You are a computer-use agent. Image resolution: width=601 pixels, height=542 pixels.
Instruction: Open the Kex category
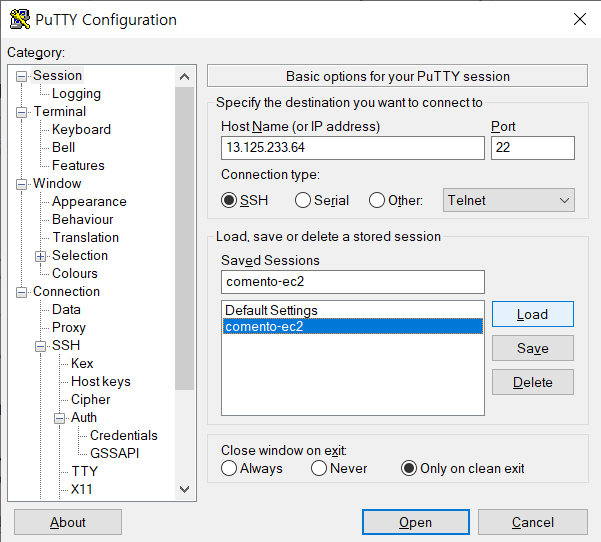pyautogui.click(x=82, y=364)
